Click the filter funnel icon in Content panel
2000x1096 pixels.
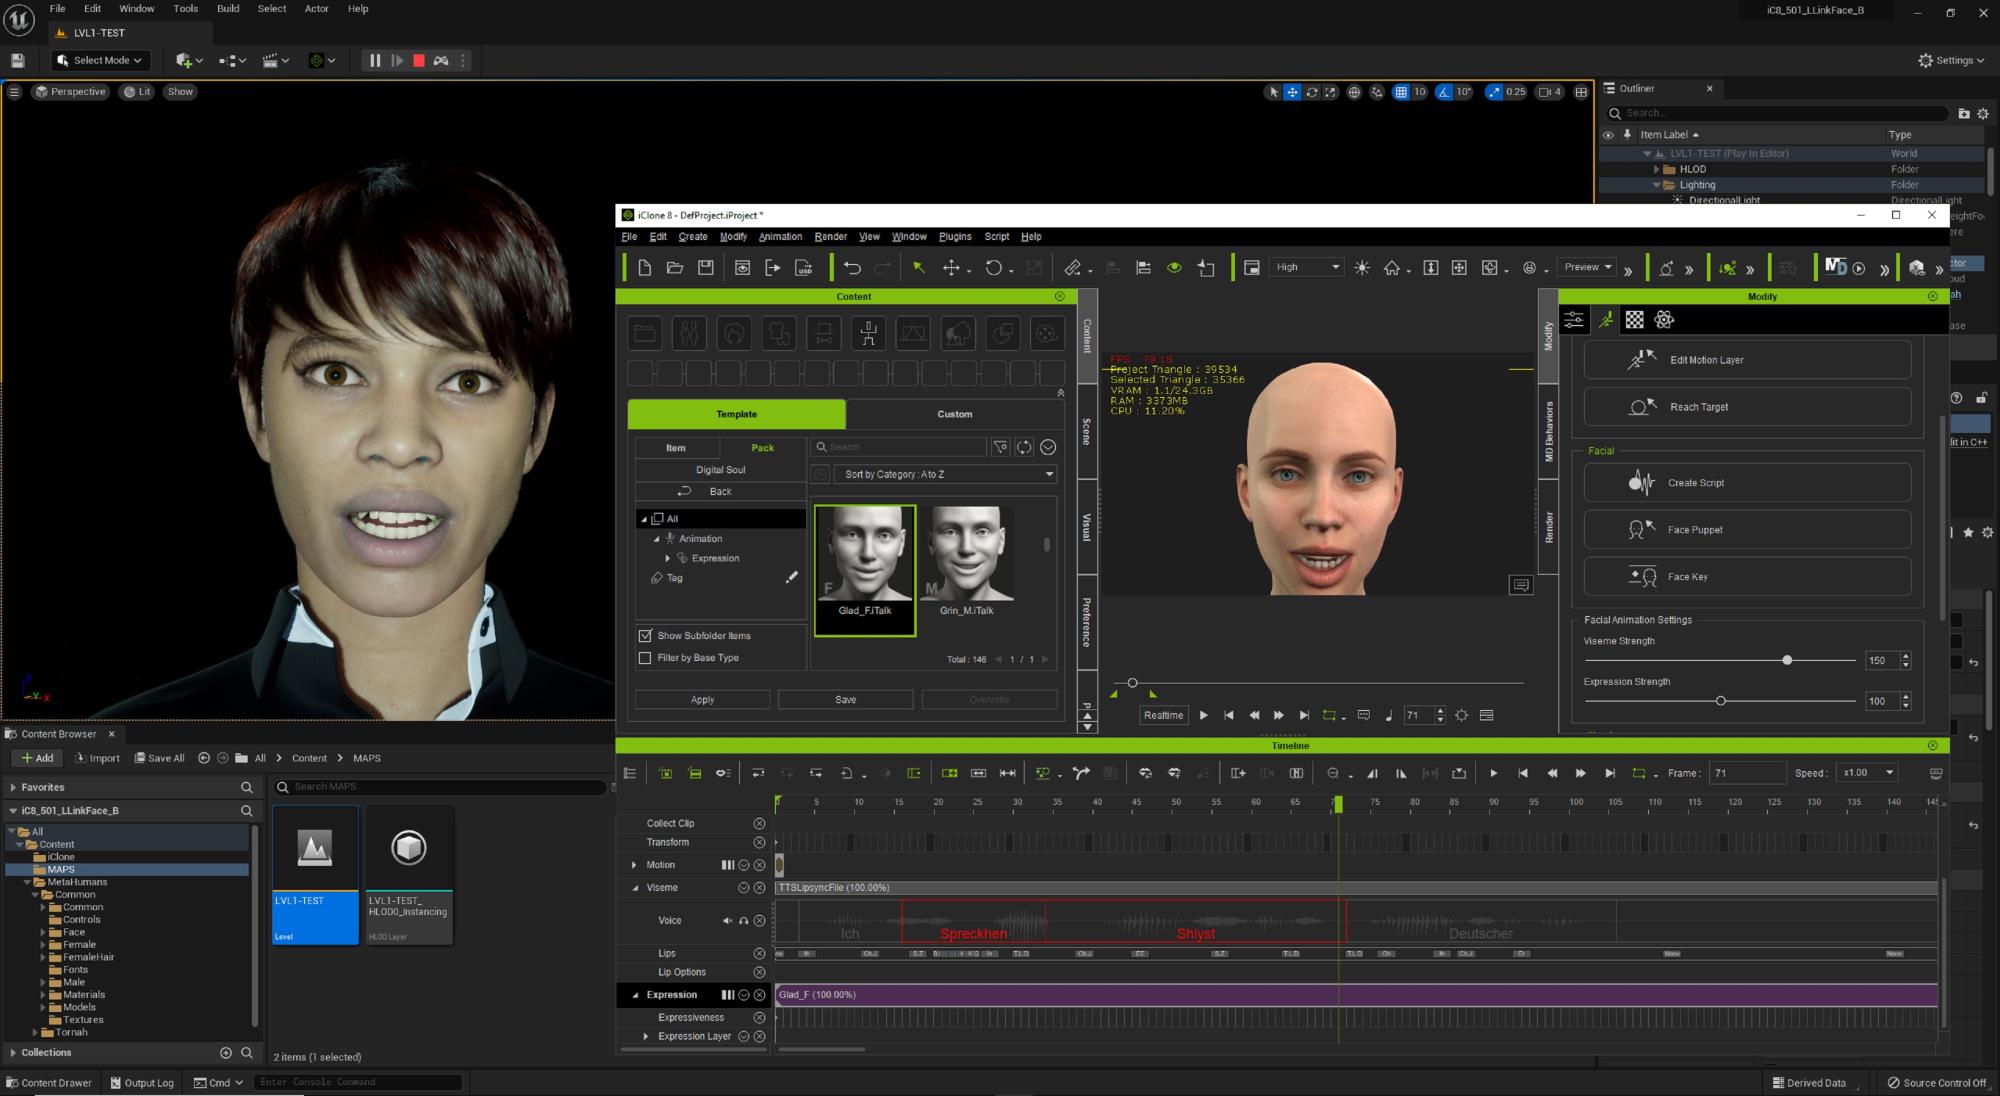click(1000, 447)
